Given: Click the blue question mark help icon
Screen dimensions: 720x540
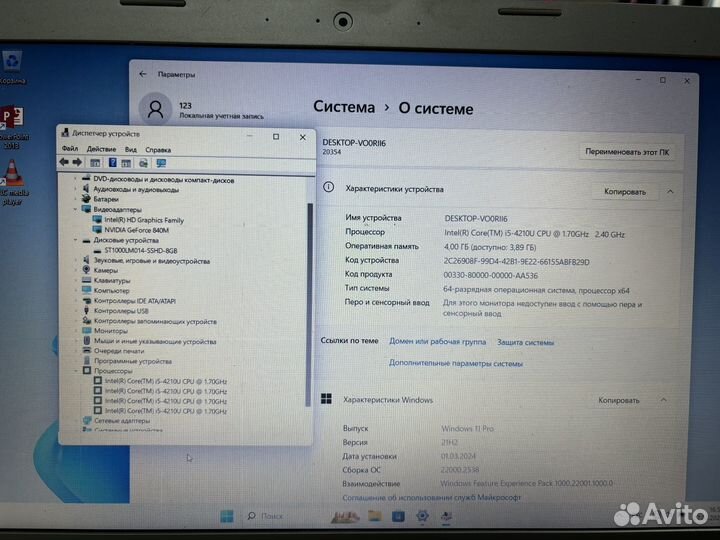Looking at the screenshot, I should [x=112, y=163].
